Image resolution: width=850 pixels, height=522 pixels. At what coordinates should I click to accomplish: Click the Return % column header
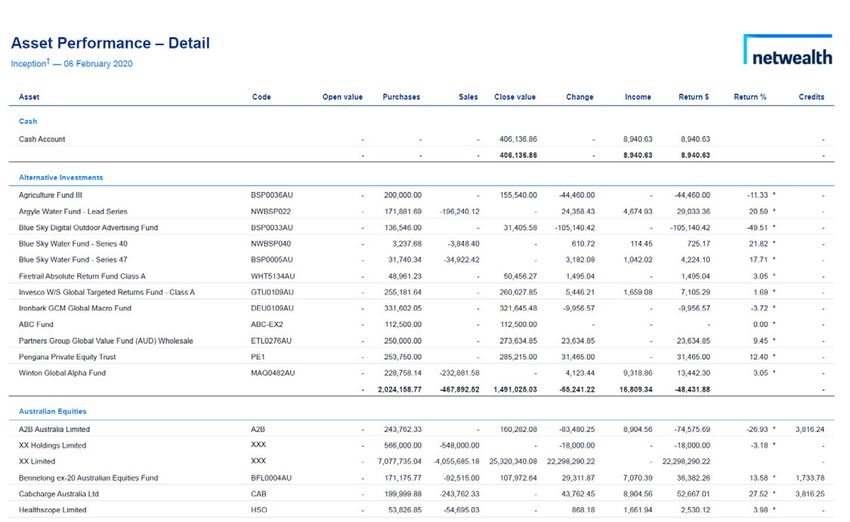tap(750, 97)
